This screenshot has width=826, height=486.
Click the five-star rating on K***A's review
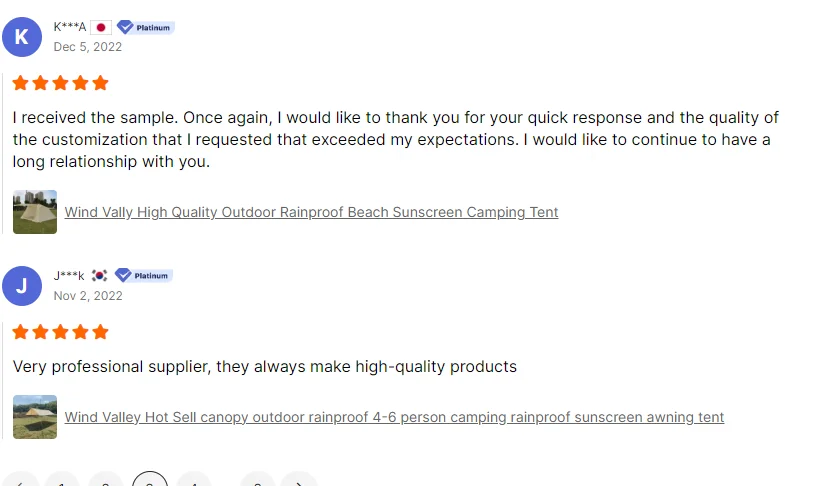pyautogui.click(x=61, y=83)
